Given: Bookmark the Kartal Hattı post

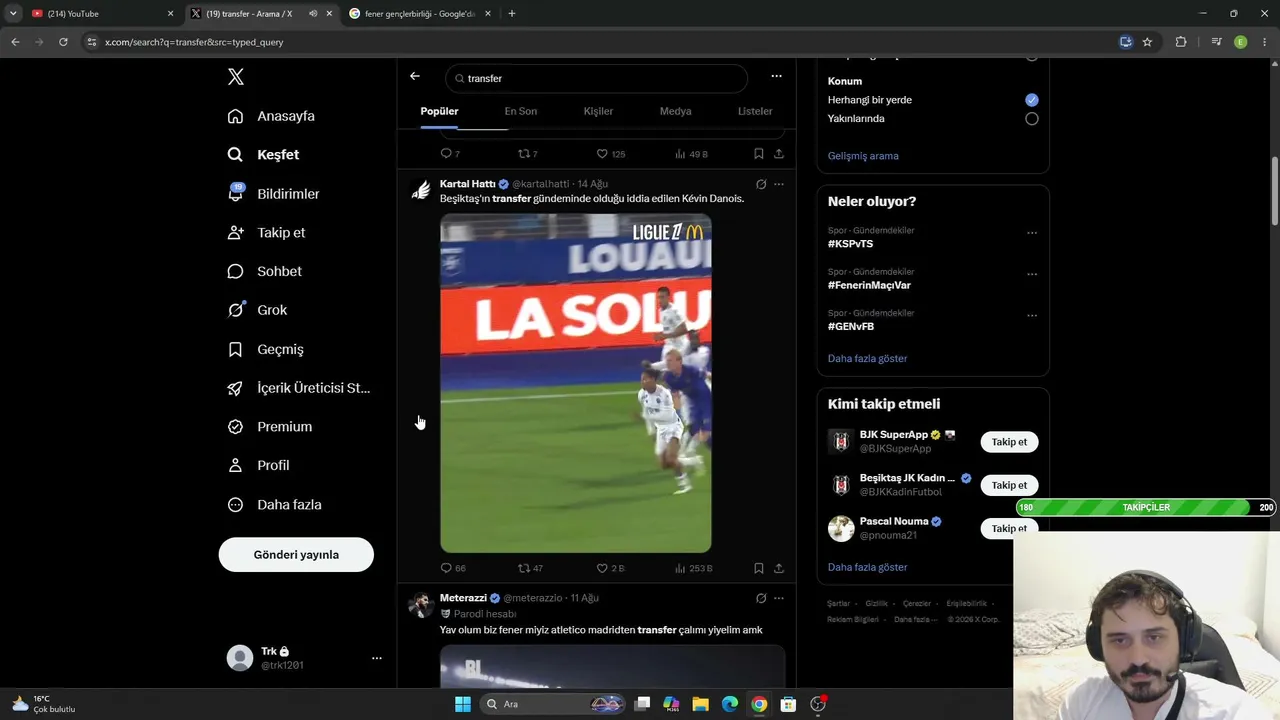Looking at the screenshot, I should click(x=758, y=568).
